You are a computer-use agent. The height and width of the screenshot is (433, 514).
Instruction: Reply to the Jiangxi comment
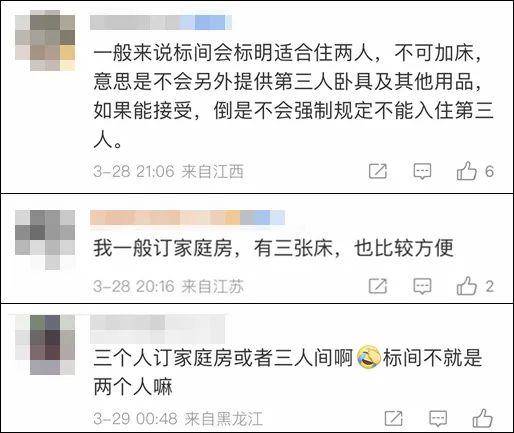click(x=422, y=171)
